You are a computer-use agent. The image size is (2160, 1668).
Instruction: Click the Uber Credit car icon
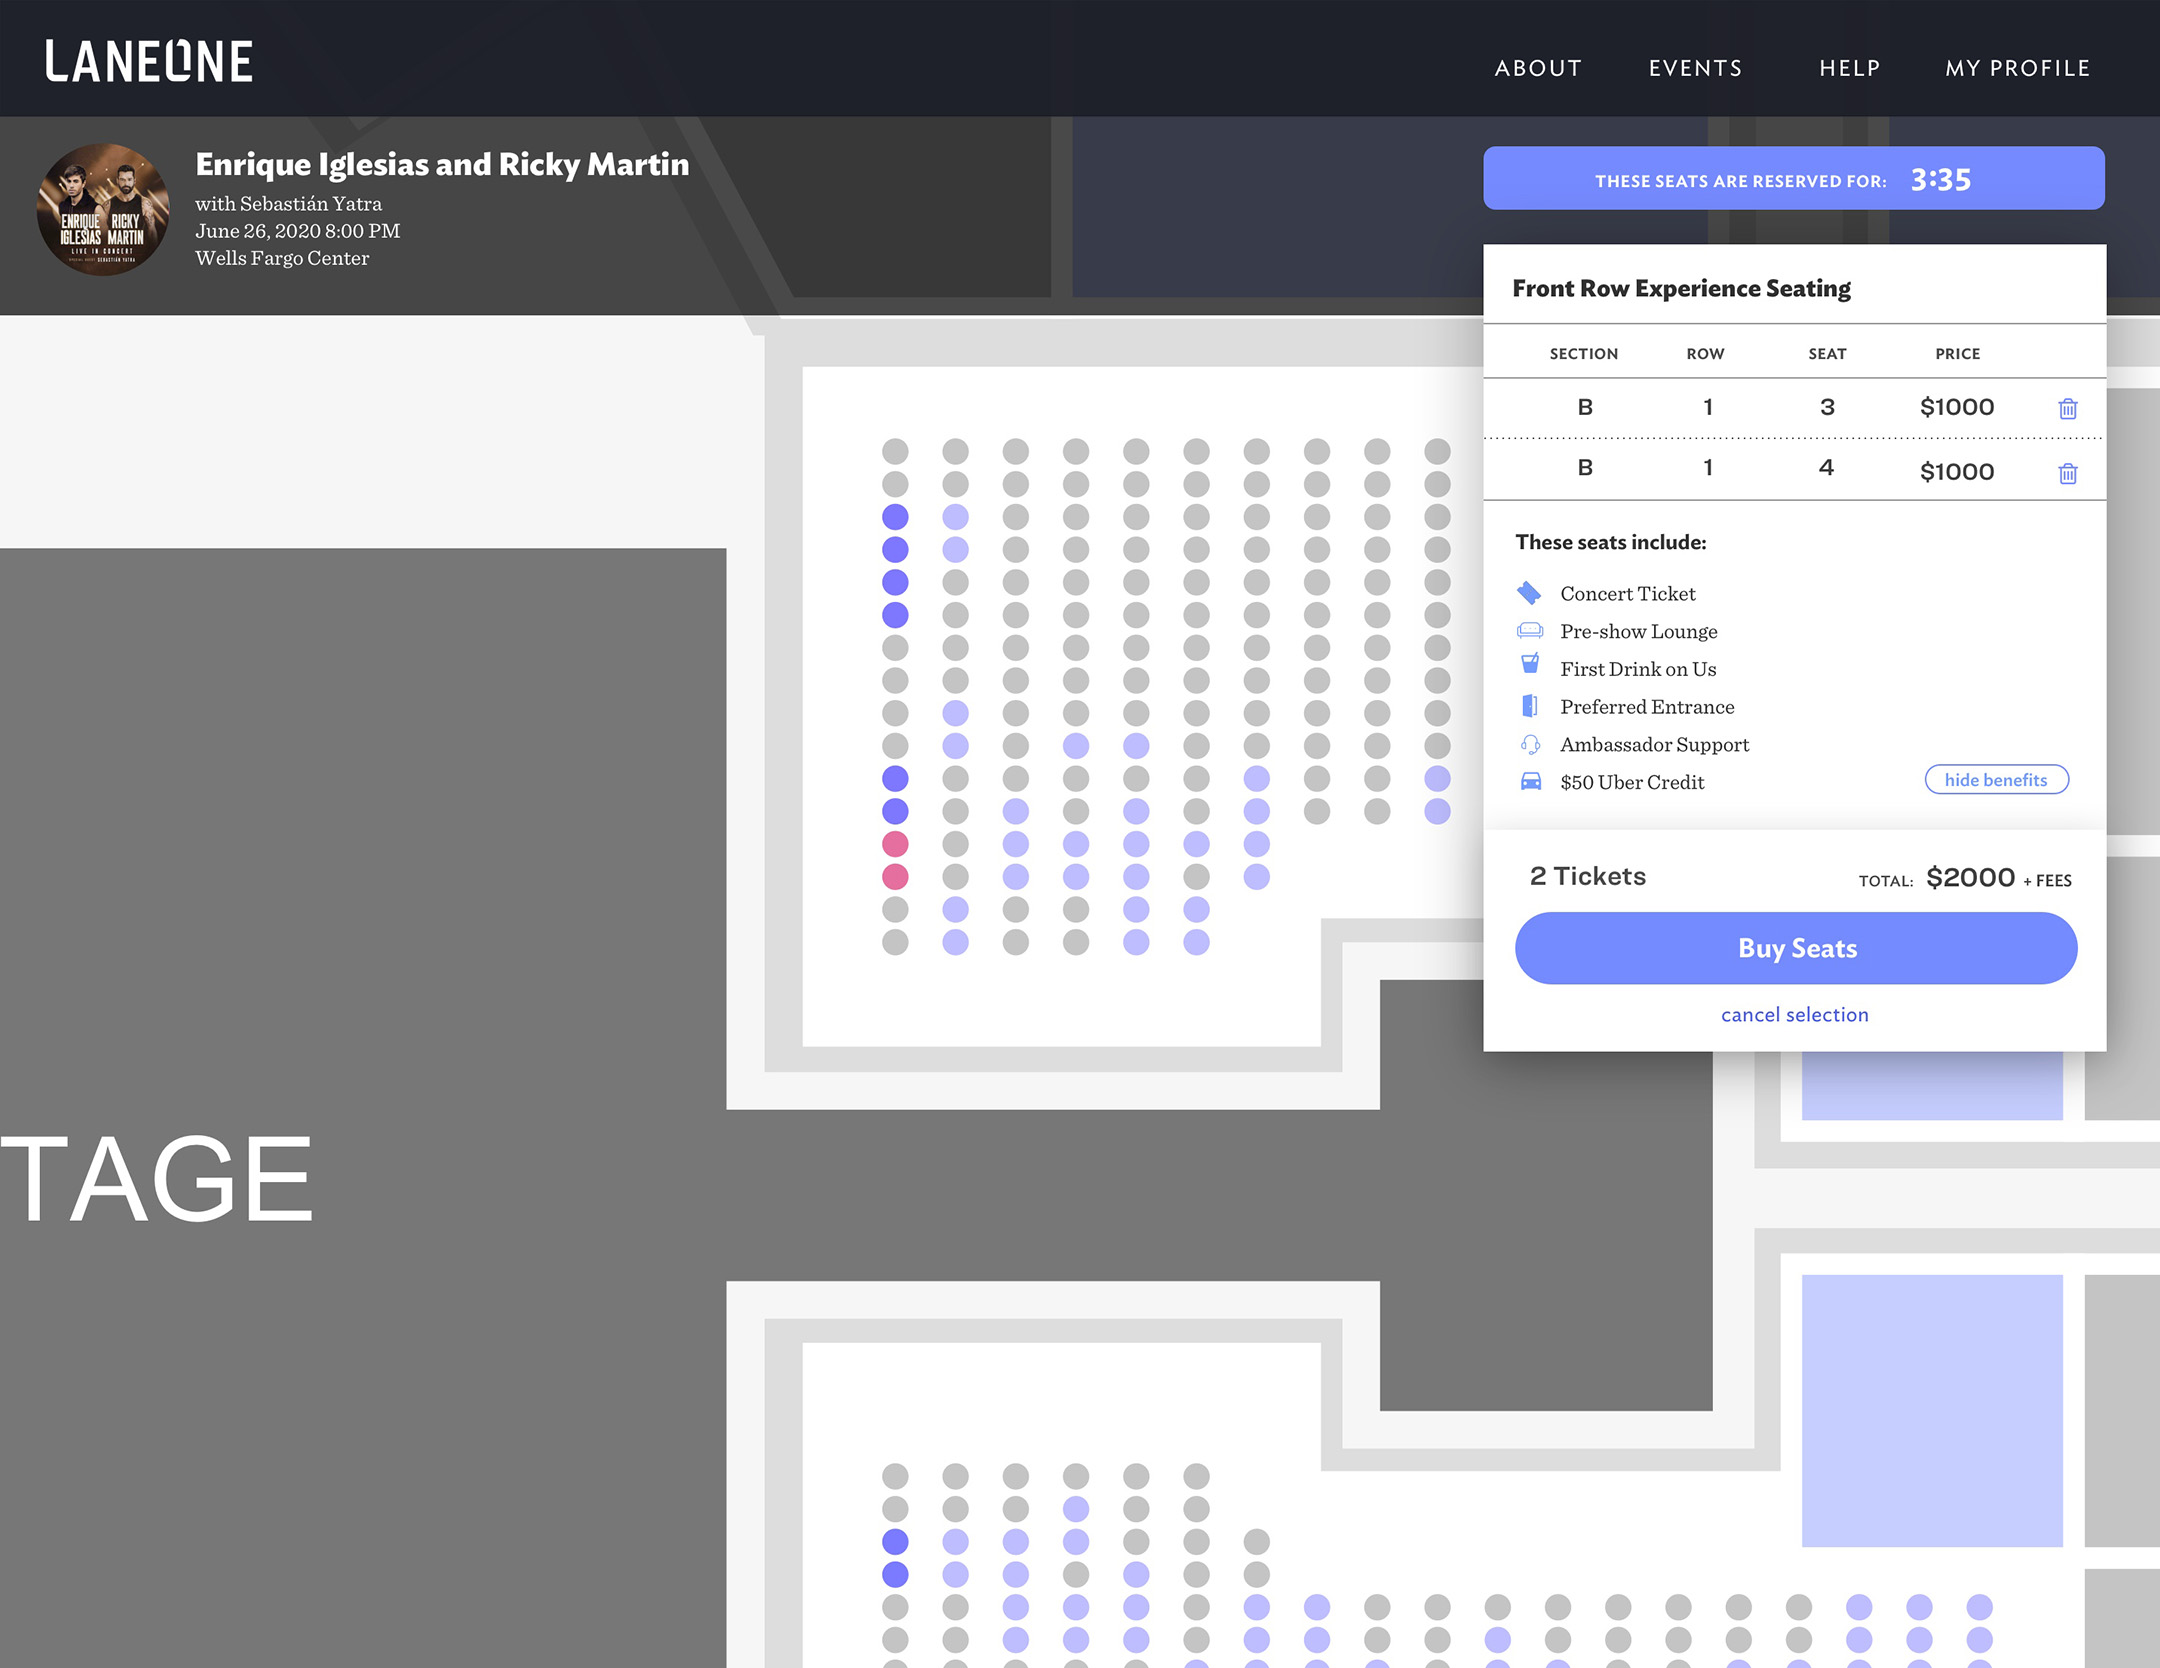pos(1530,781)
